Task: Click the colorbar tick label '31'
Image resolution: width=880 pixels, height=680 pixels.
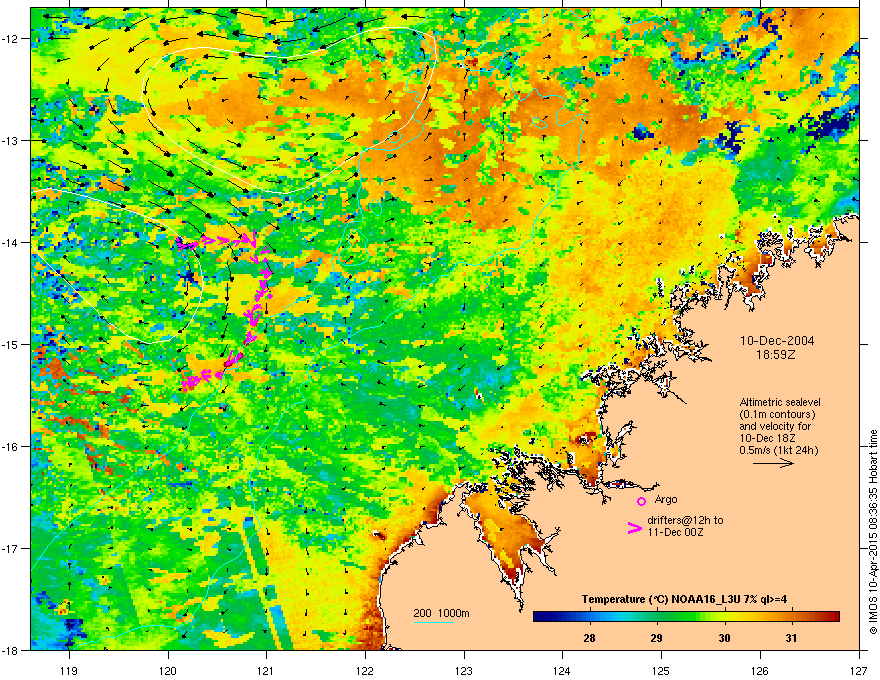Action: (791, 638)
